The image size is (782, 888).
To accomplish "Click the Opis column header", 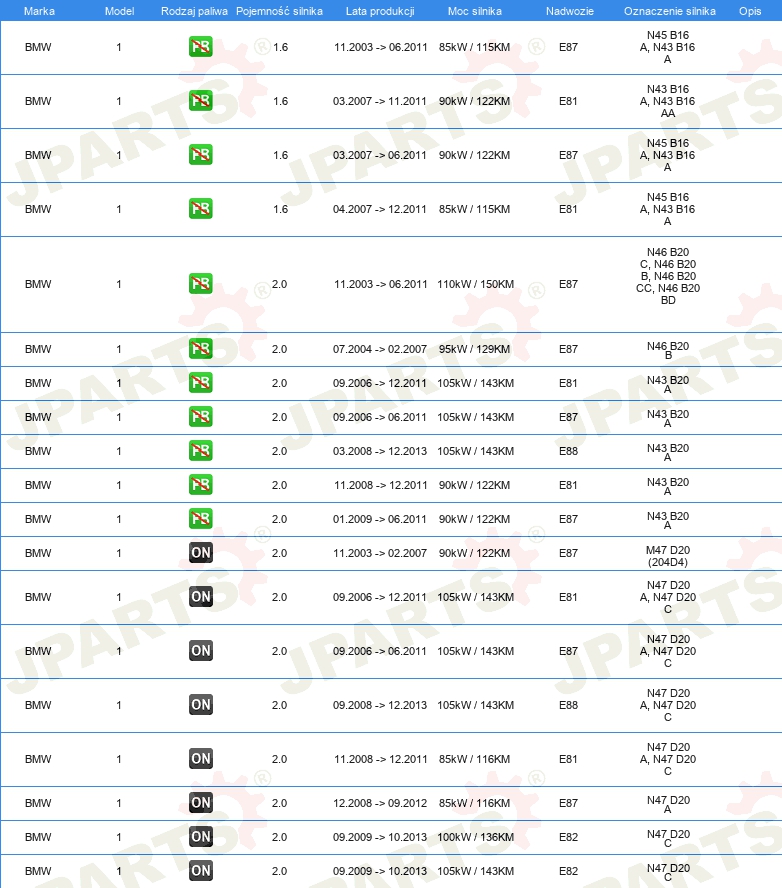I will click(750, 11).
